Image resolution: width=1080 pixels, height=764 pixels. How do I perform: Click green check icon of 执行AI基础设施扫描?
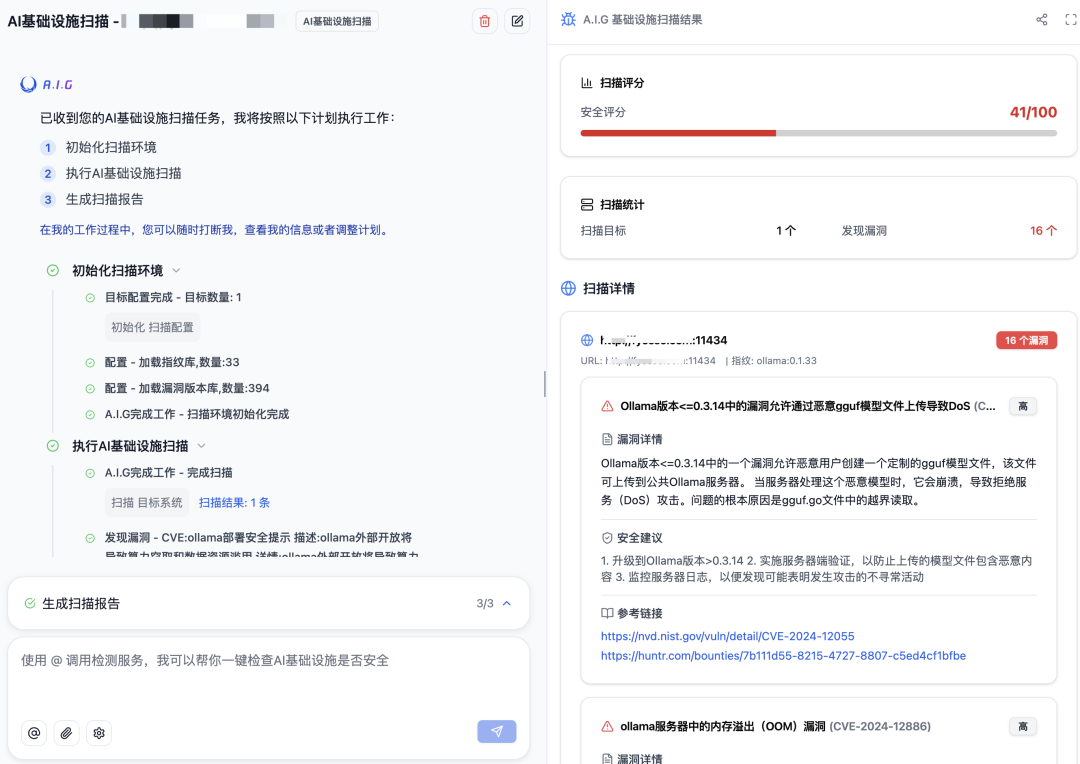tap(52, 446)
